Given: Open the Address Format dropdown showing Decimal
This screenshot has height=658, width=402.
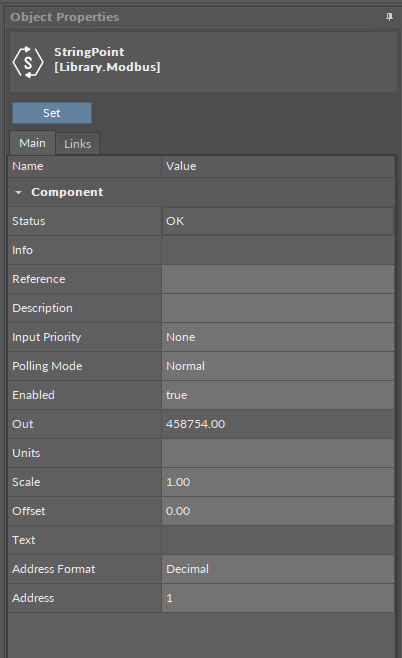Looking at the screenshot, I should (278, 569).
